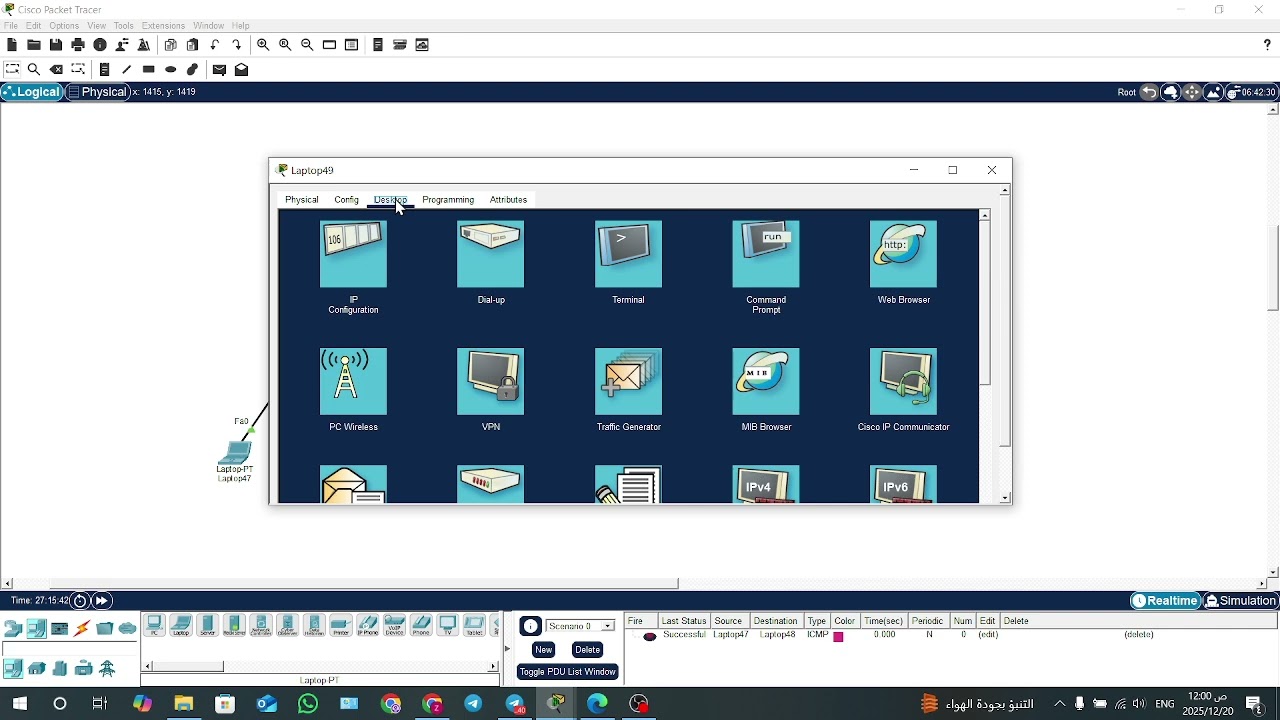Open the Config tab of Laptop49
Viewport: 1280px width, 720px height.
[x=347, y=200]
